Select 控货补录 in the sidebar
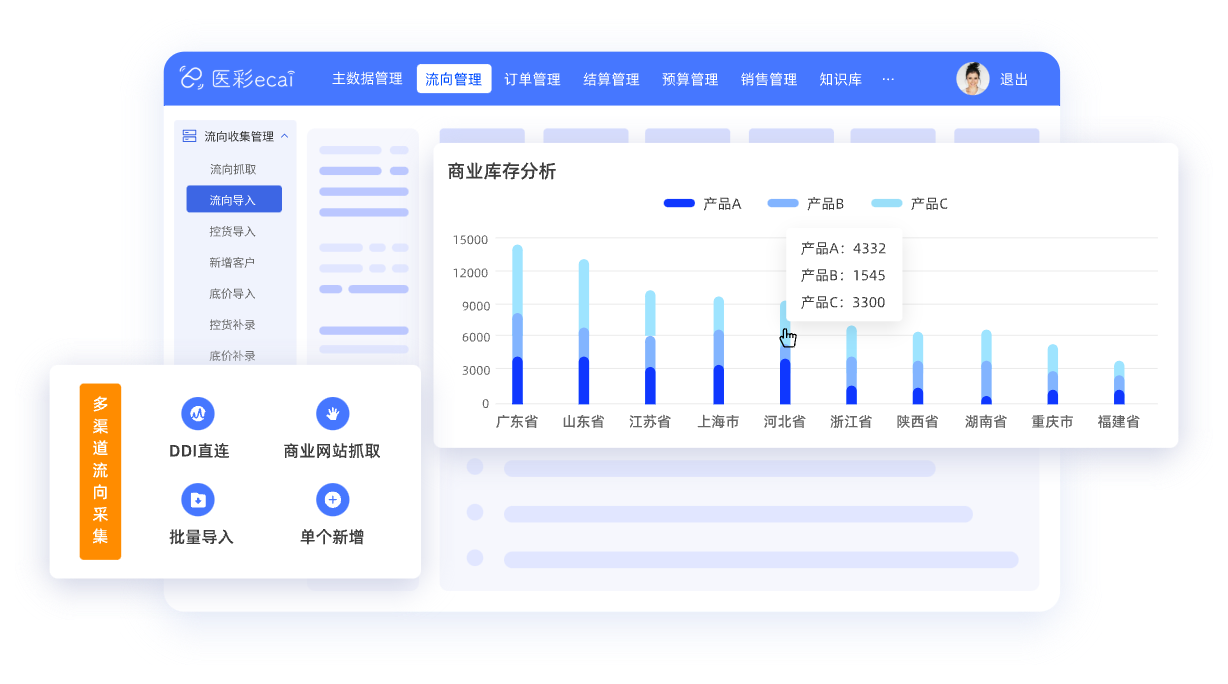 coord(233,324)
